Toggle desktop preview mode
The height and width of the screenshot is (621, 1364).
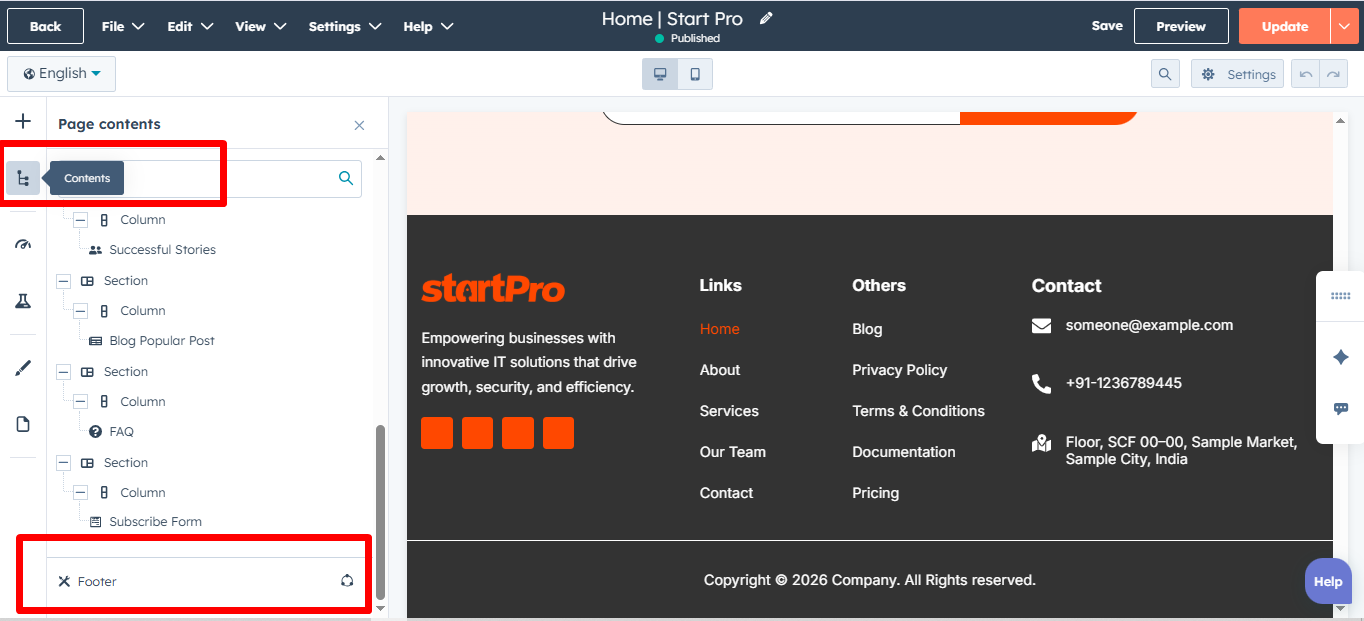point(660,73)
